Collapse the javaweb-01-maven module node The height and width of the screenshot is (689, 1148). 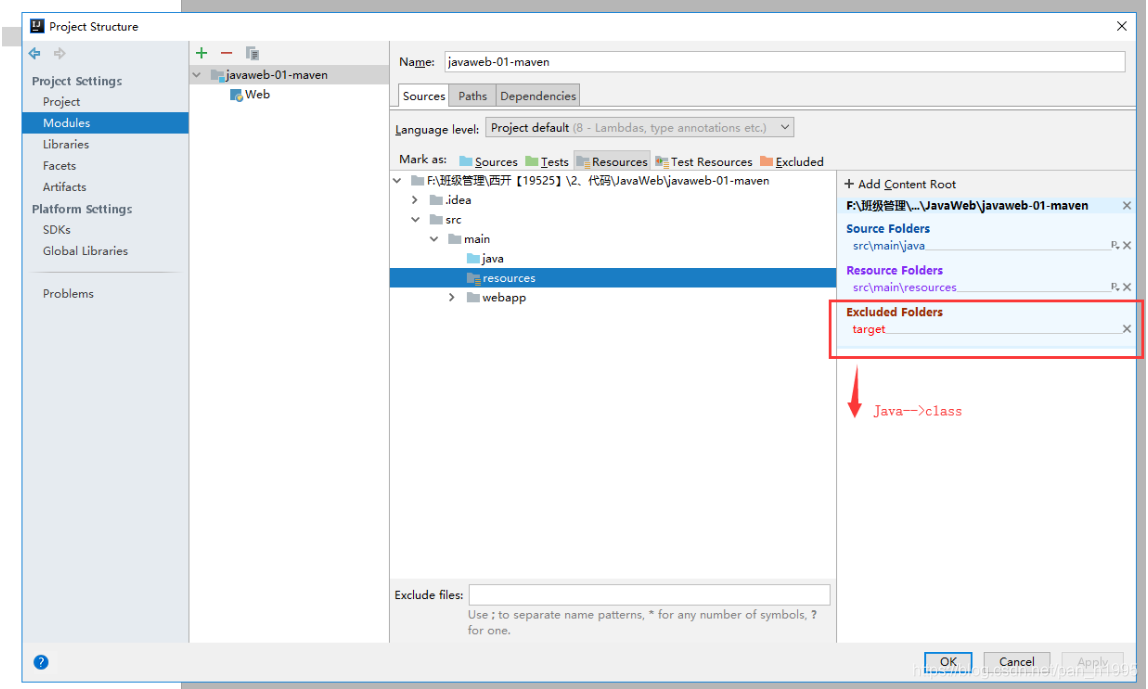tap(196, 75)
